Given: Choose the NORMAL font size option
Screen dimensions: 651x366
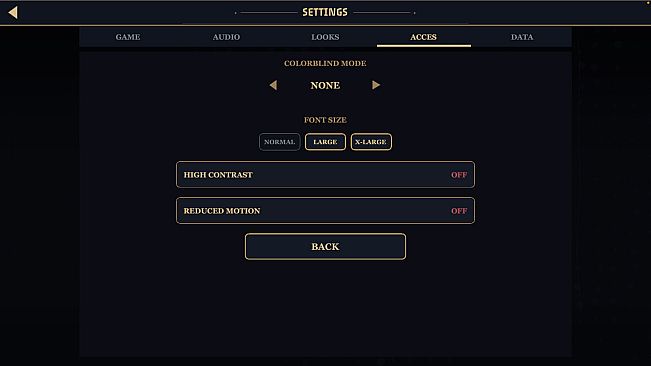Looking at the screenshot, I should [x=279, y=142].
